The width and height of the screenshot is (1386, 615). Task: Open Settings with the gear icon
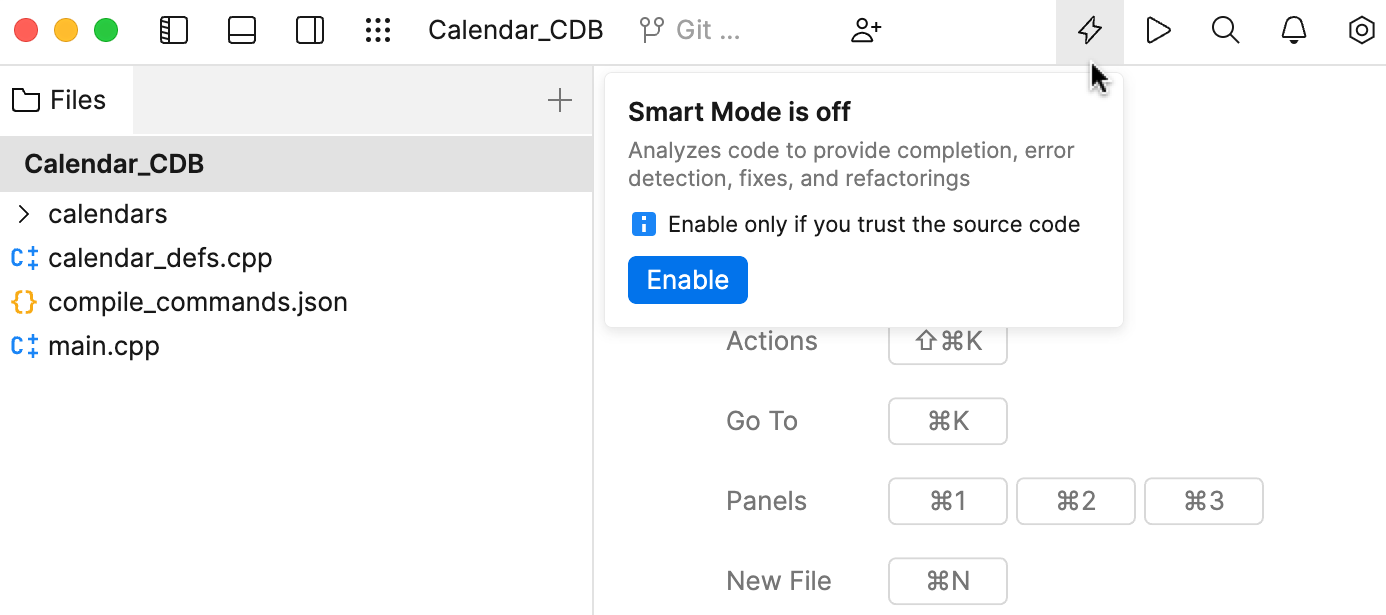[x=1361, y=30]
